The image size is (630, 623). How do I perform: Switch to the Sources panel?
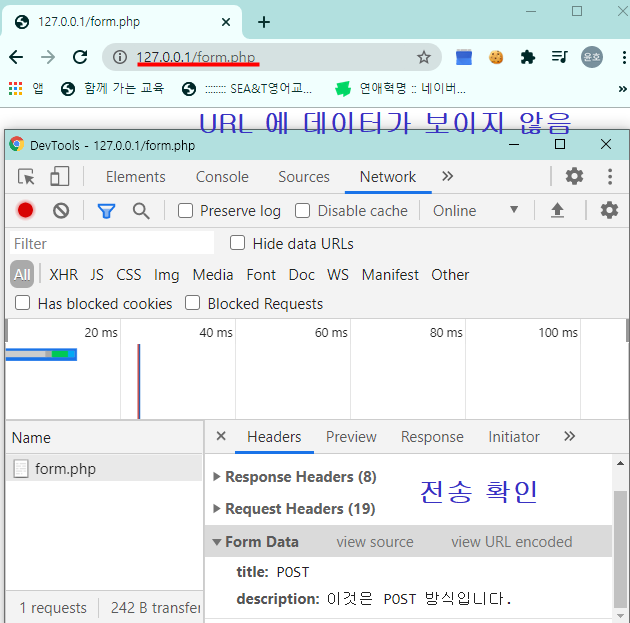click(304, 177)
